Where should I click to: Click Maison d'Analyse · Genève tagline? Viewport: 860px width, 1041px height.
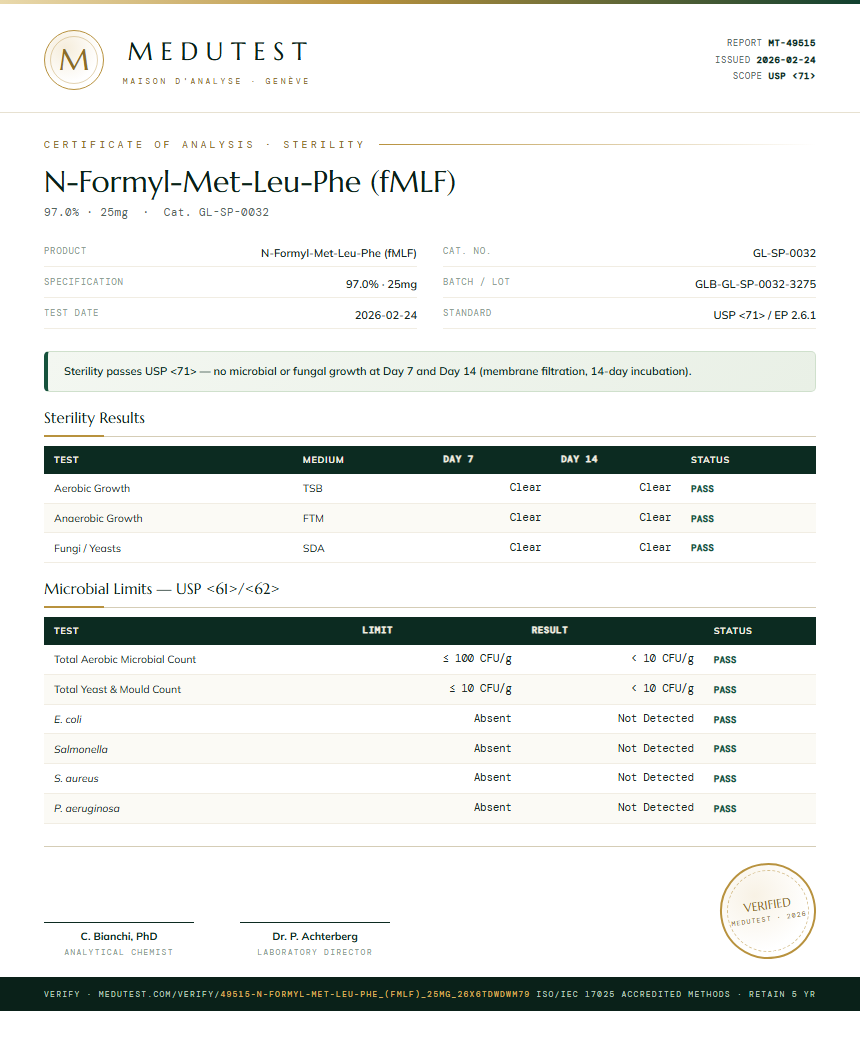pyautogui.click(x=216, y=81)
